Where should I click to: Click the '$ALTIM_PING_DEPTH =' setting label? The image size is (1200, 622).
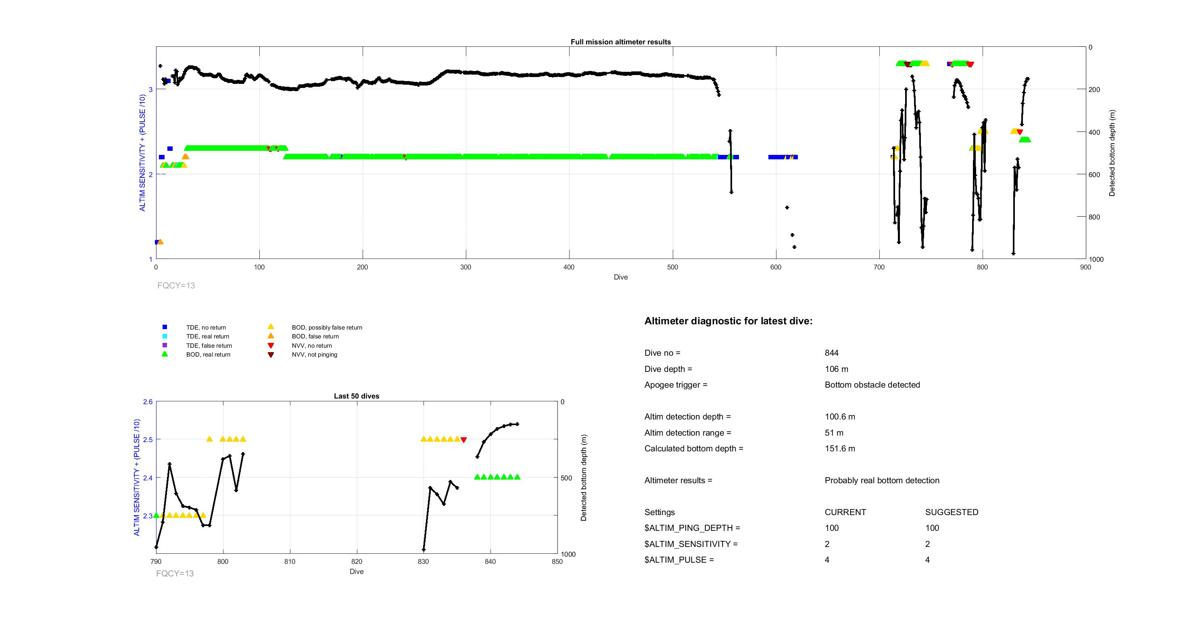click(x=692, y=528)
